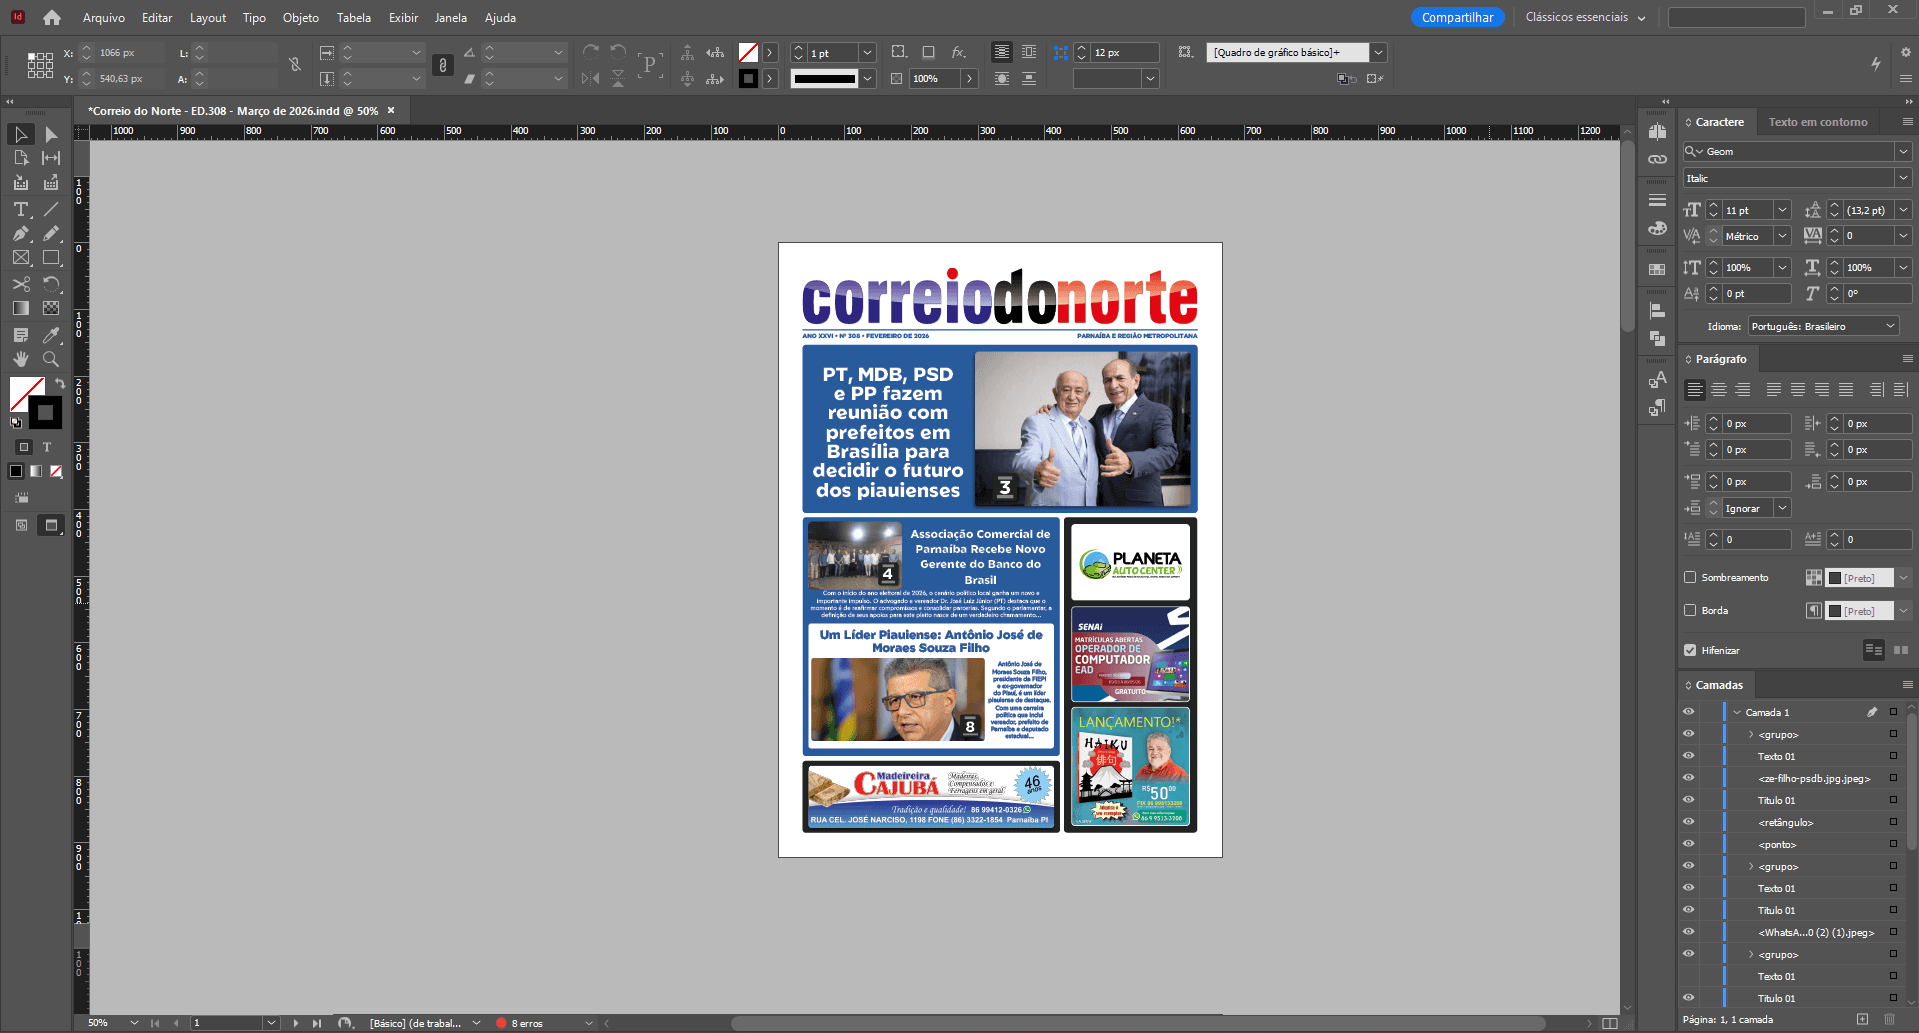Go to next page arrow
1919x1033 pixels.
[x=296, y=1023]
